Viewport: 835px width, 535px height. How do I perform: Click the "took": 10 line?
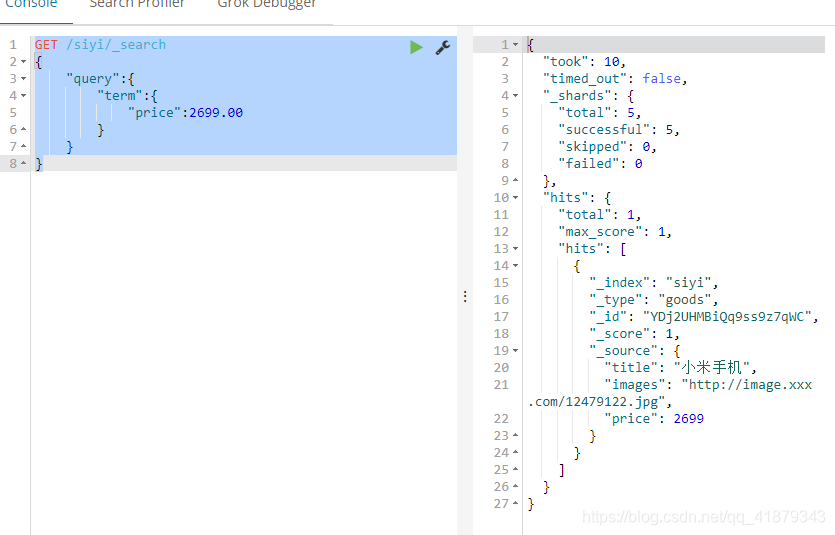(x=584, y=62)
